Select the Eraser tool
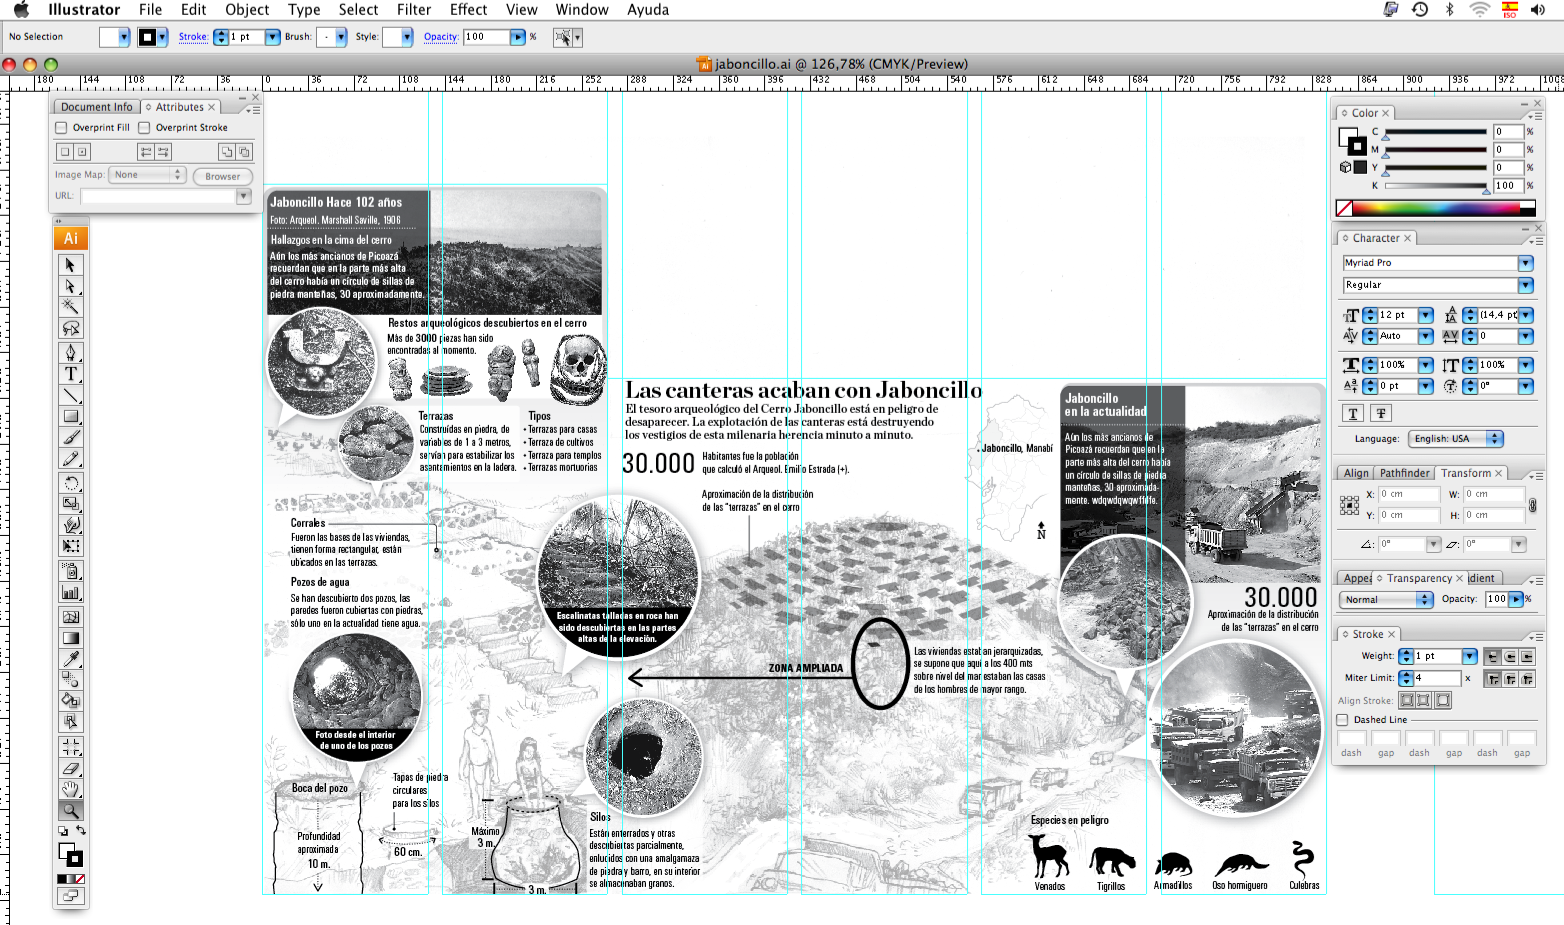 [70, 768]
